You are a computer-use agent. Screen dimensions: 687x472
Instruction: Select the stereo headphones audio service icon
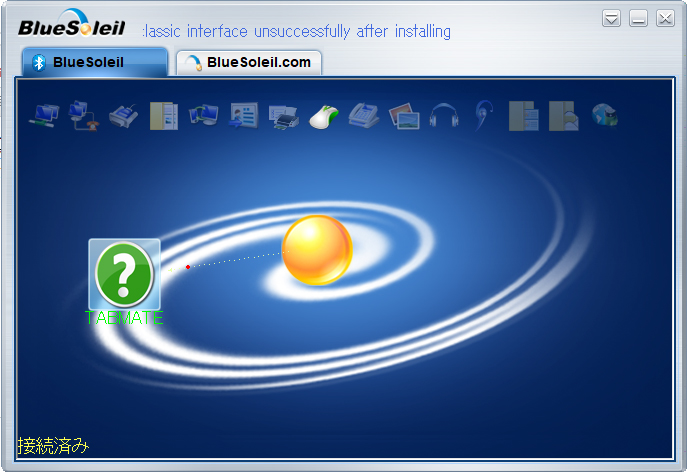[444, 116]
